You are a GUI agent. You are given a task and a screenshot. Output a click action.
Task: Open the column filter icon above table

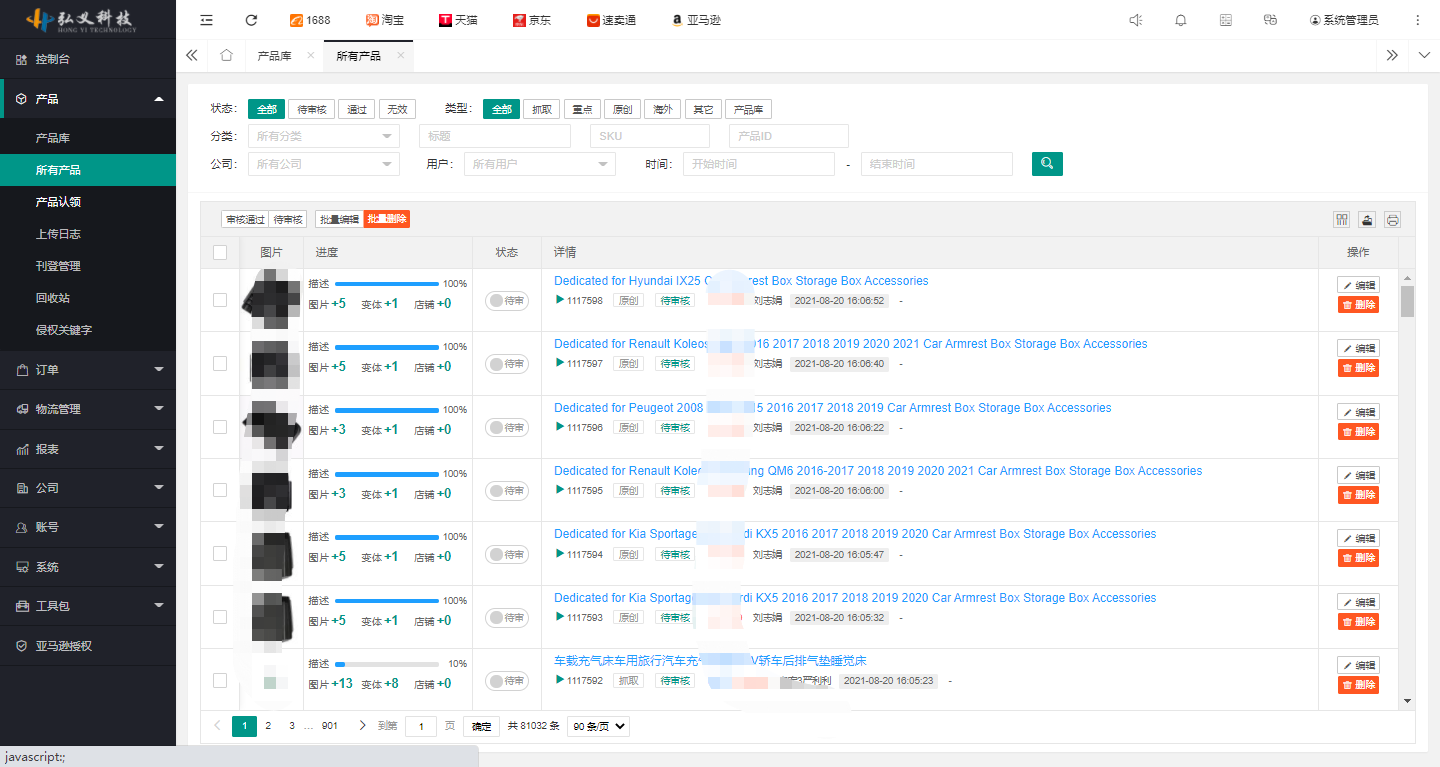[x=1341, y=220]
